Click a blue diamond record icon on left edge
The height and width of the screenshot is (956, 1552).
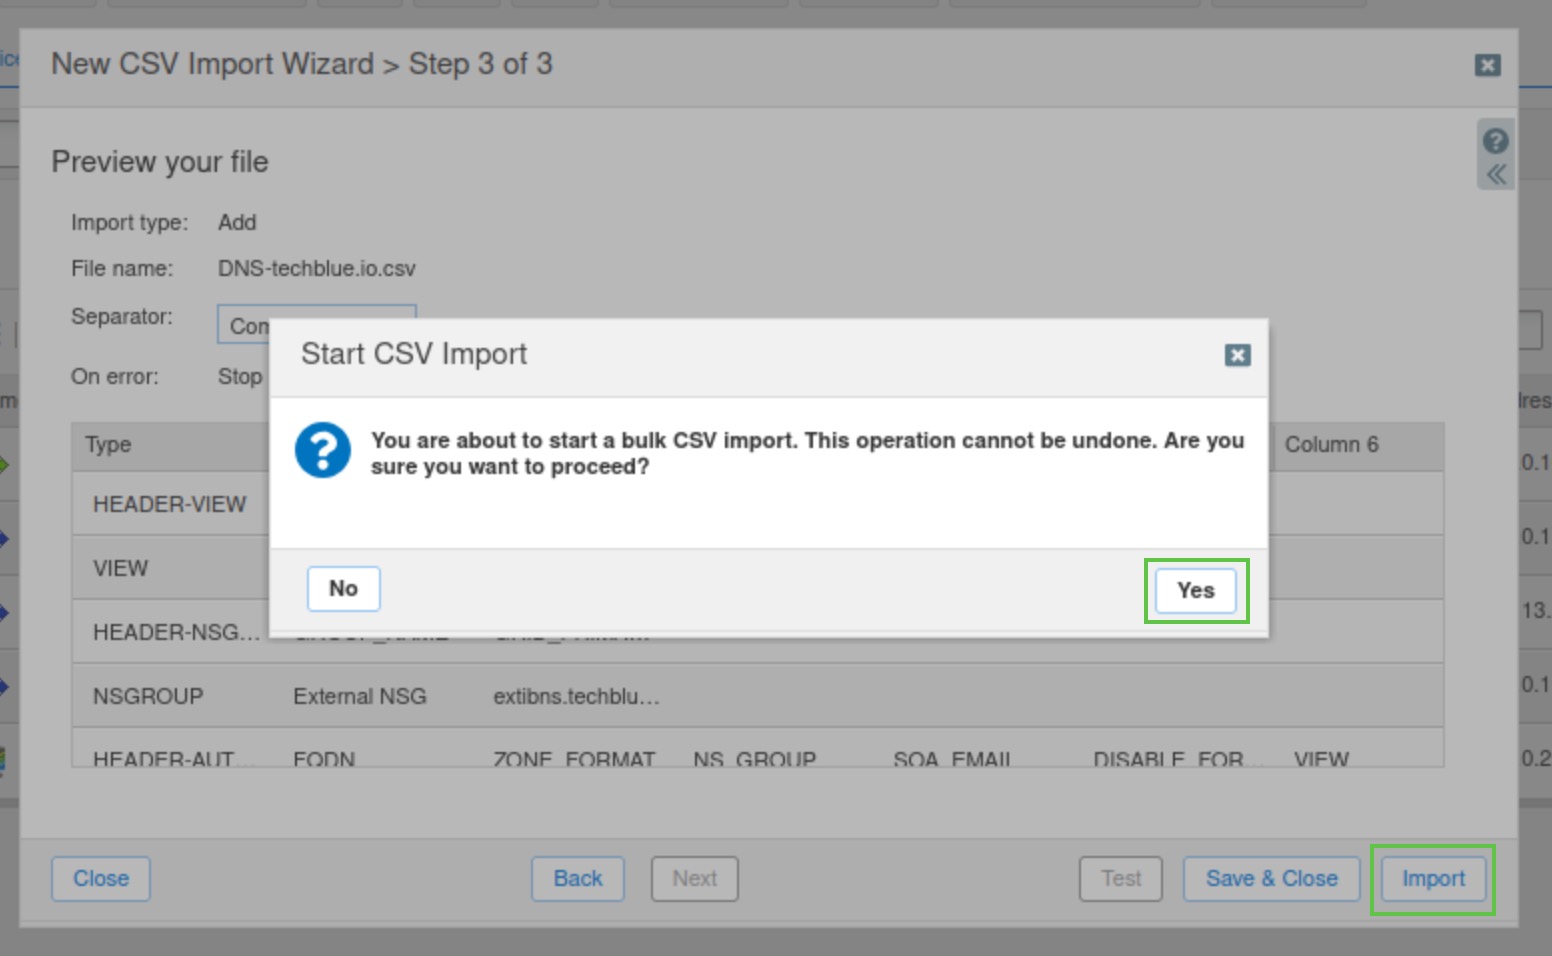point(6,538)
